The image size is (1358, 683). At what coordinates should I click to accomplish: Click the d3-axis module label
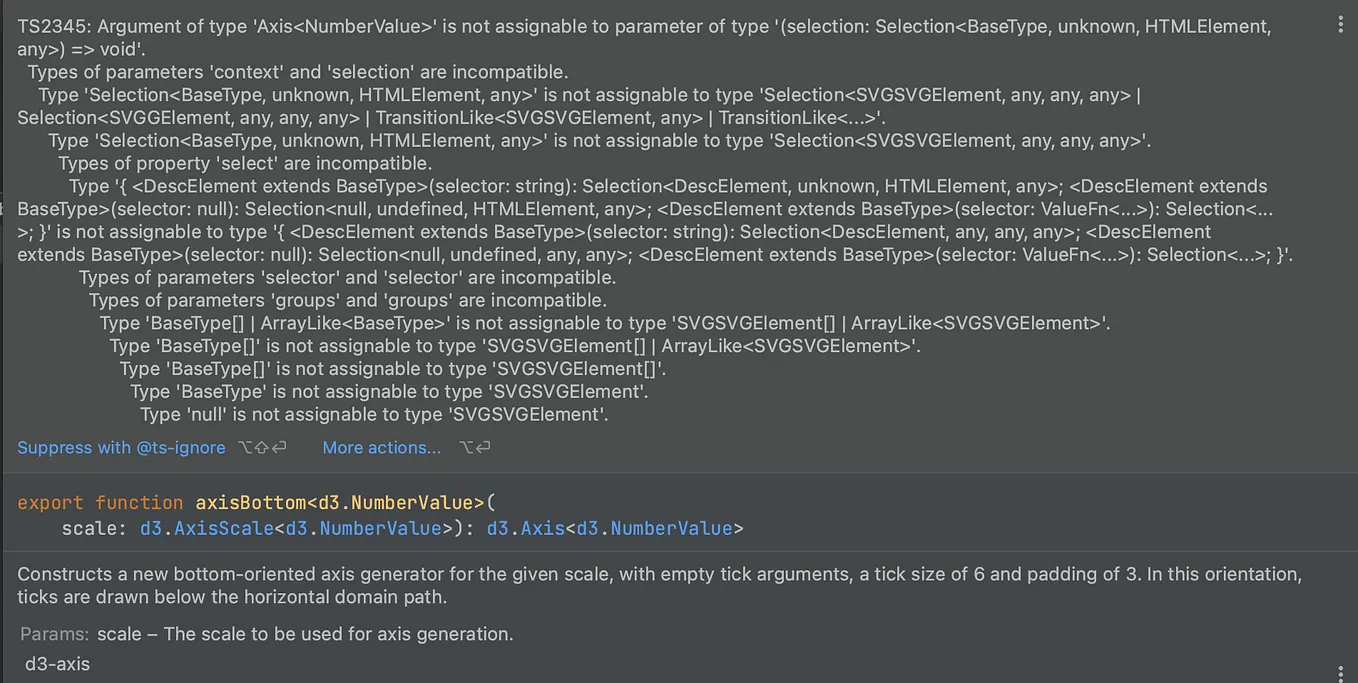point(57,664)
